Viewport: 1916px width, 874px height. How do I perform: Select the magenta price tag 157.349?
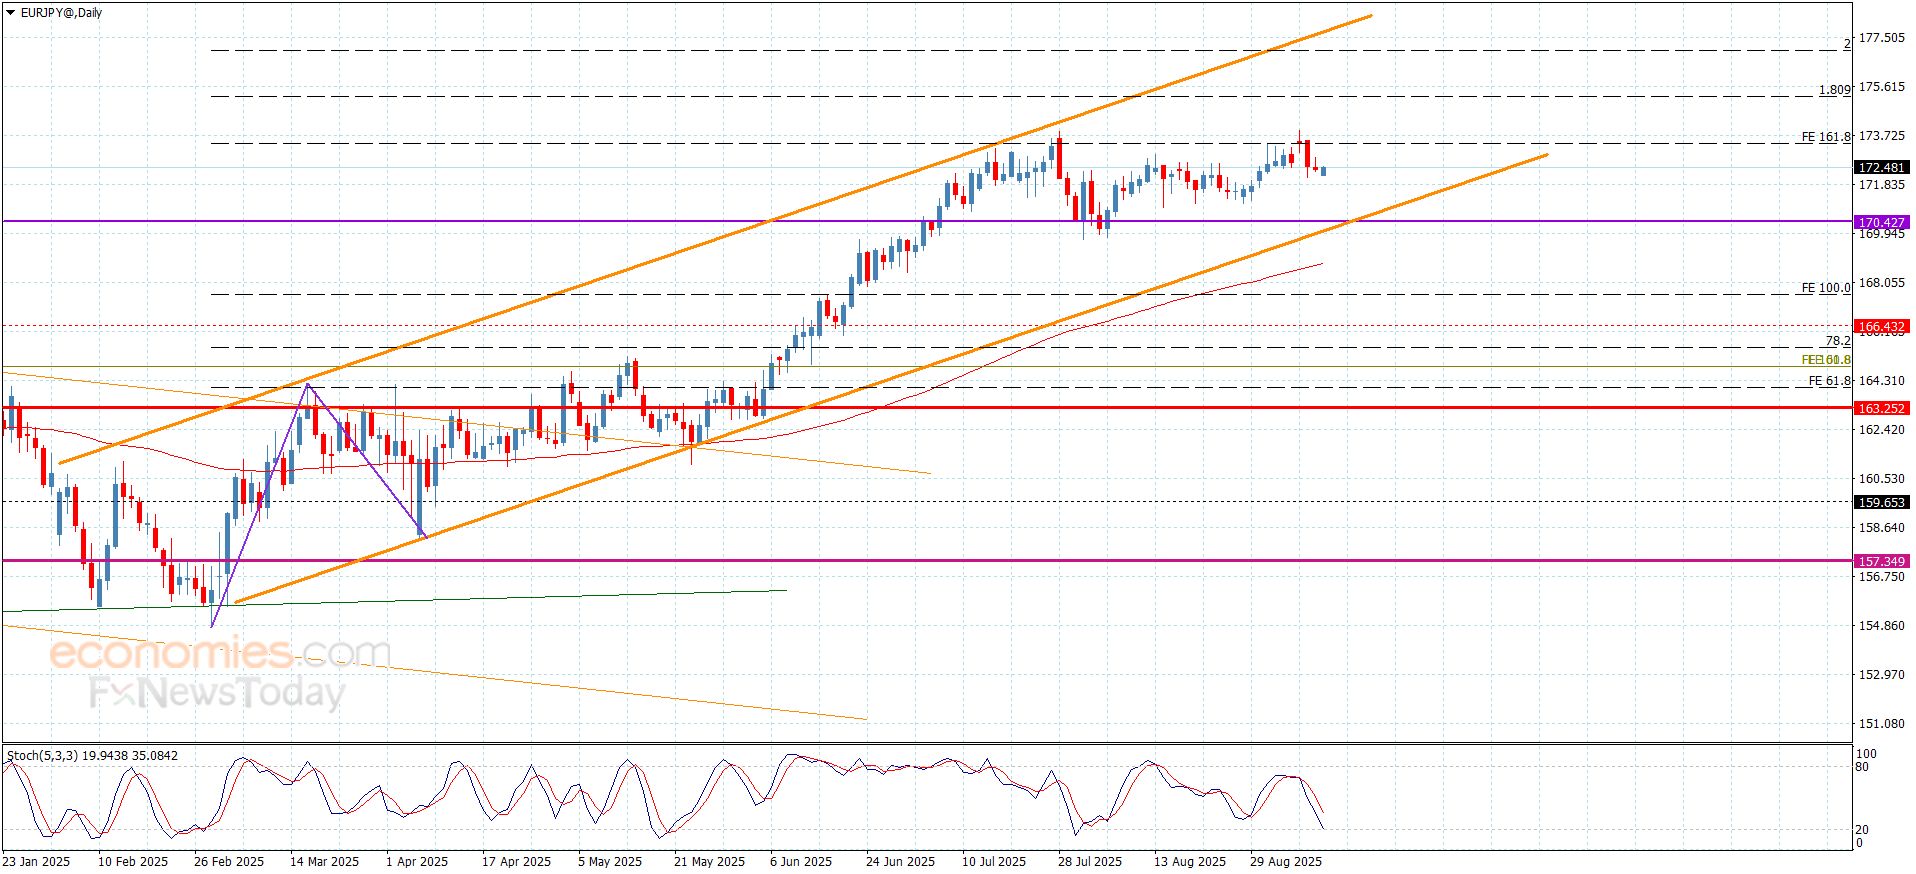pyautogui.click(x=1881, y=561)
